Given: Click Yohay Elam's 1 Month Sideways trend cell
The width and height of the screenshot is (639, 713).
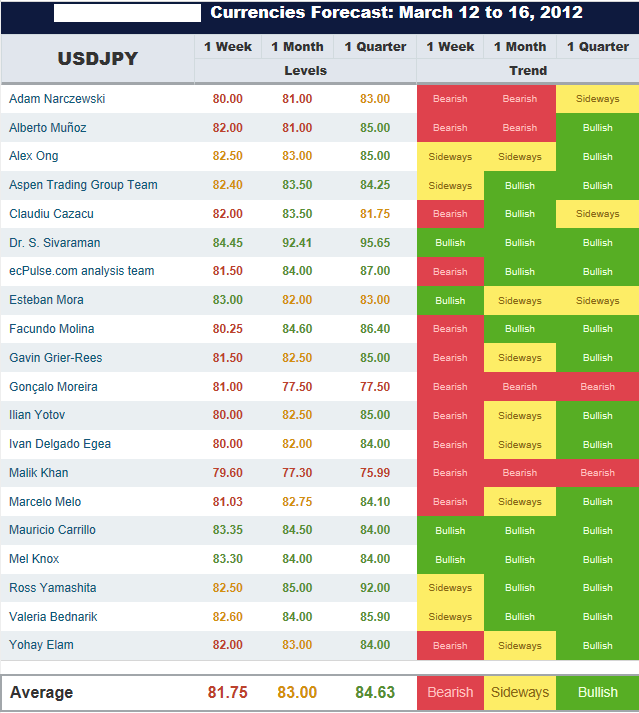Looking at the screenshot, I should (x=520, y=646).
